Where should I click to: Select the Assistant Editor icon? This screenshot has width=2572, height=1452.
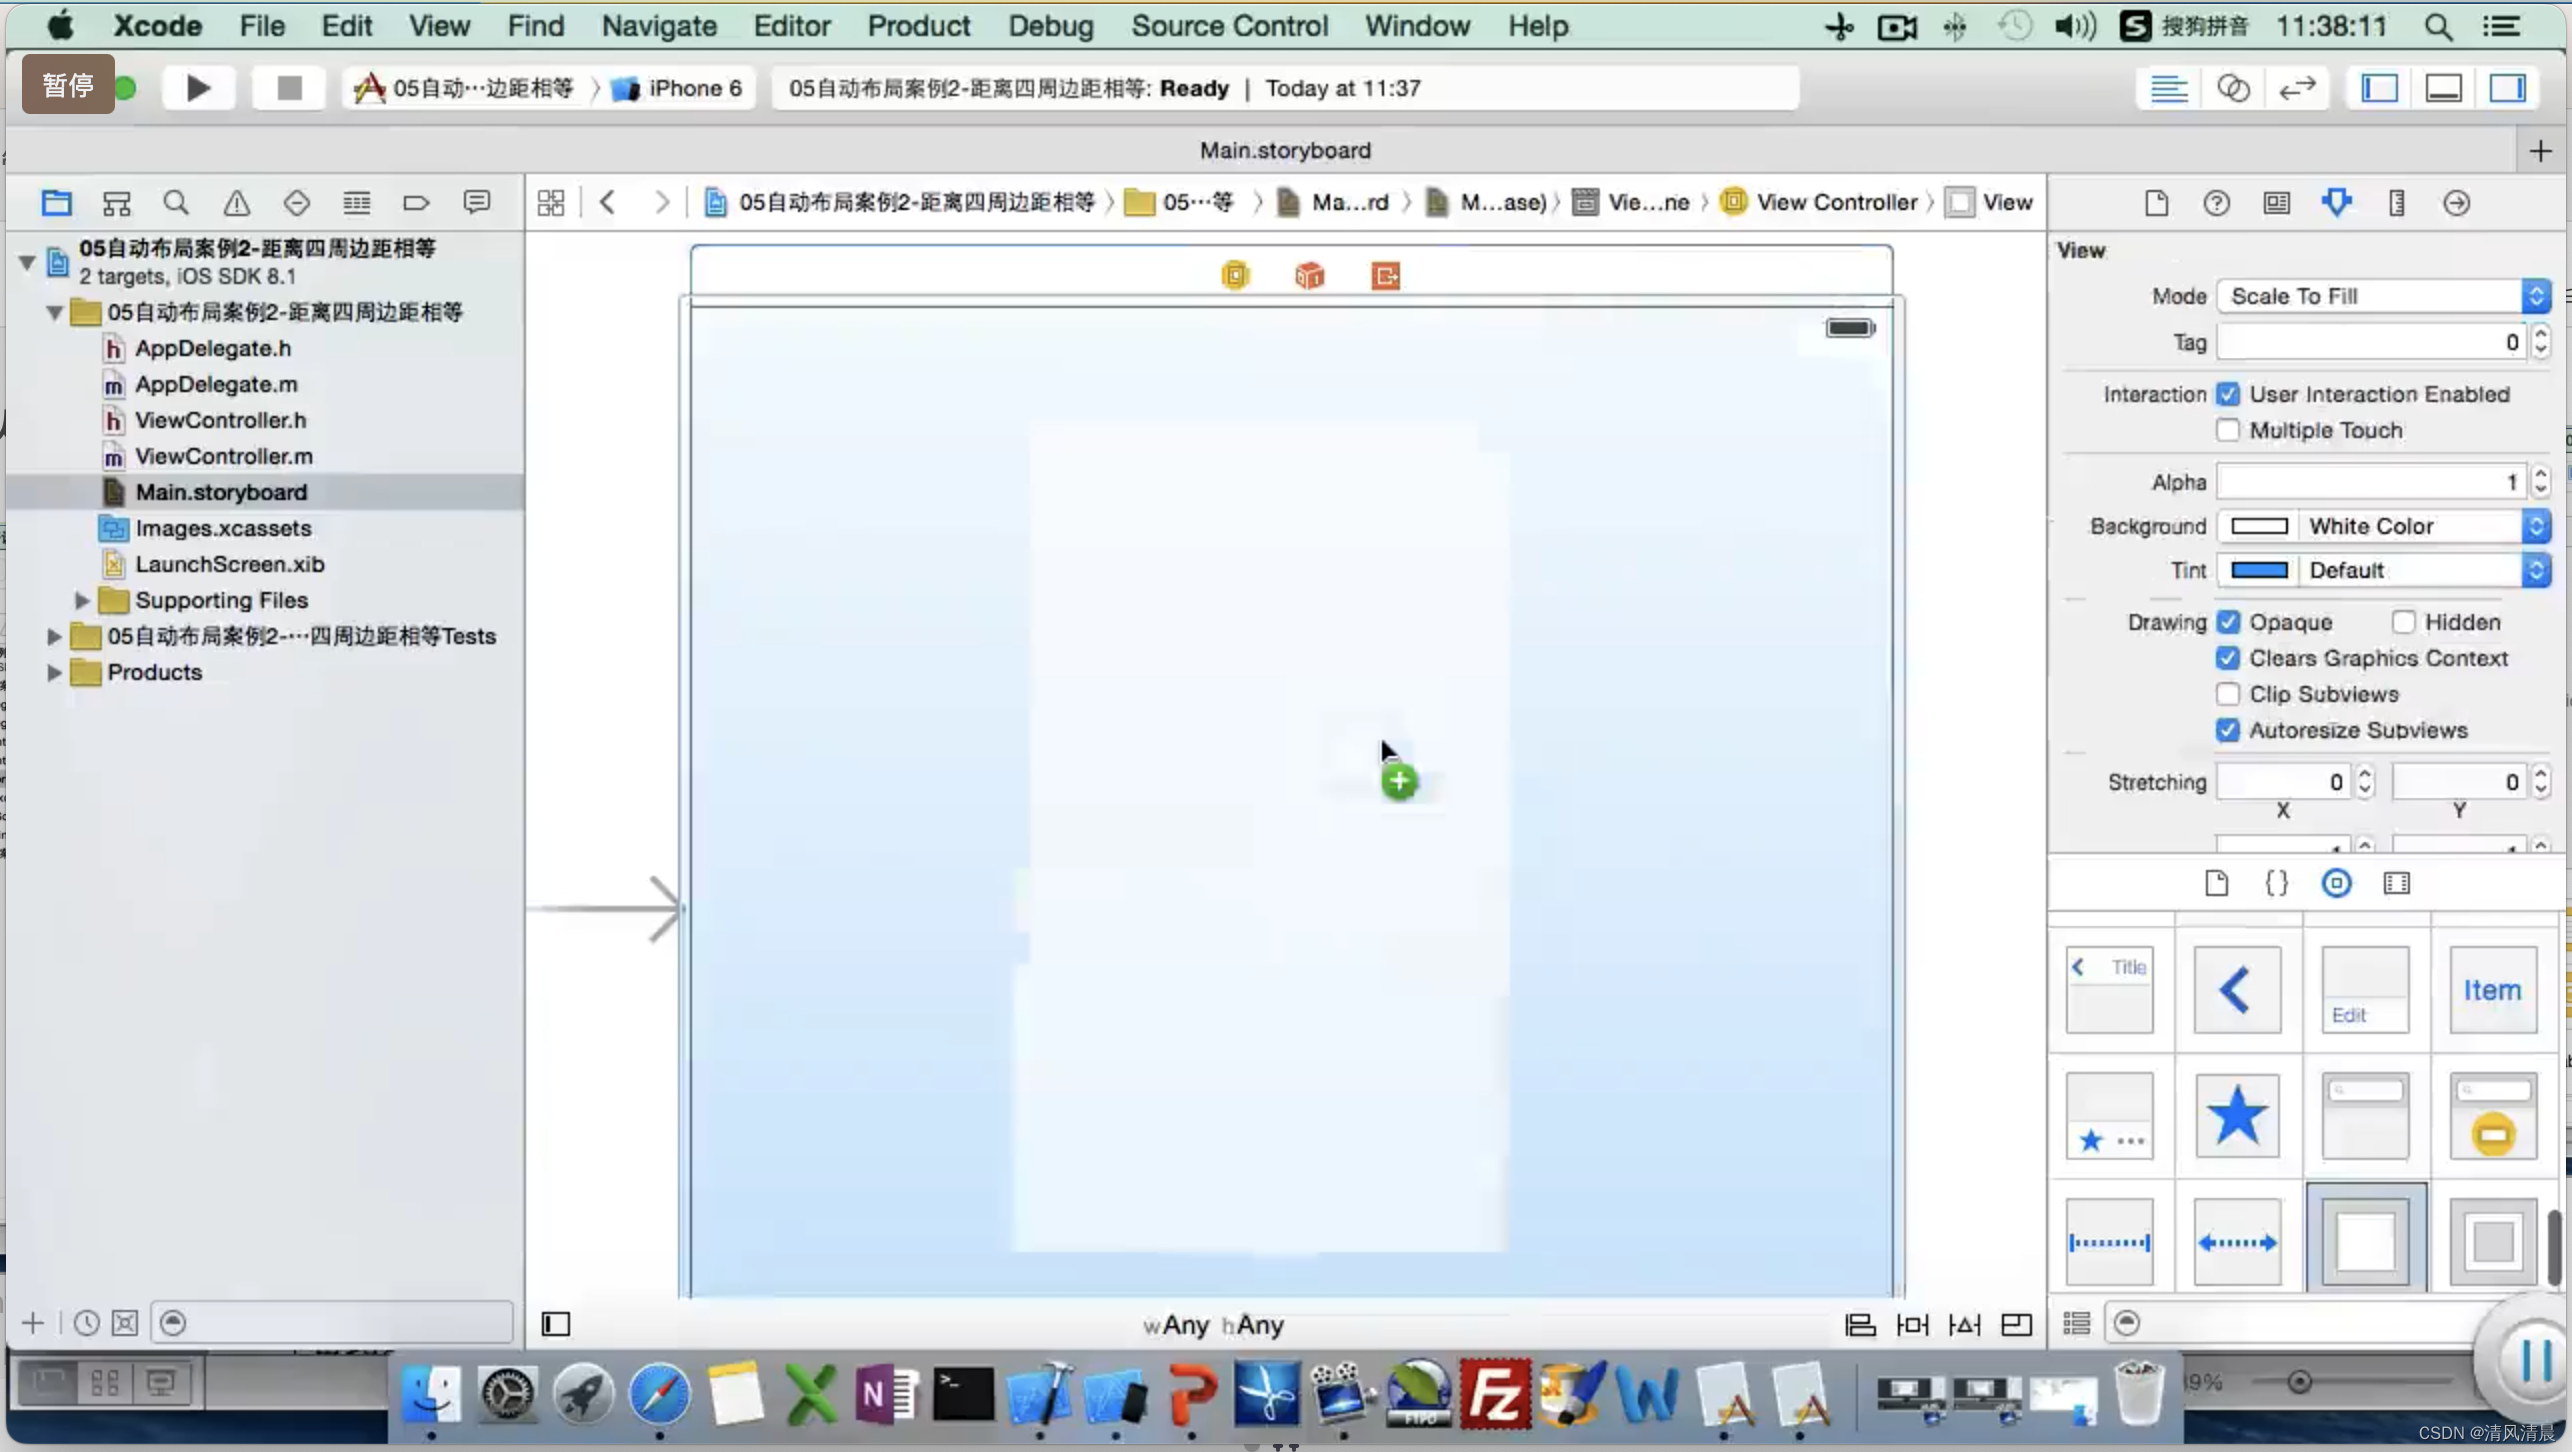2233,88
